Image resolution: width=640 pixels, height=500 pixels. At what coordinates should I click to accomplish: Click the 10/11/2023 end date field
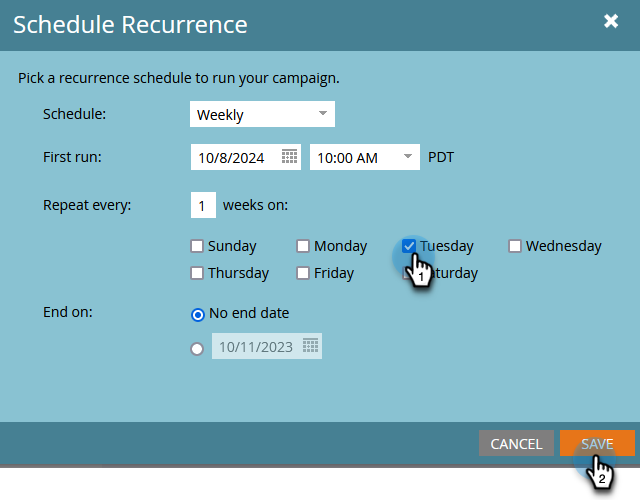tap(267, 346)
